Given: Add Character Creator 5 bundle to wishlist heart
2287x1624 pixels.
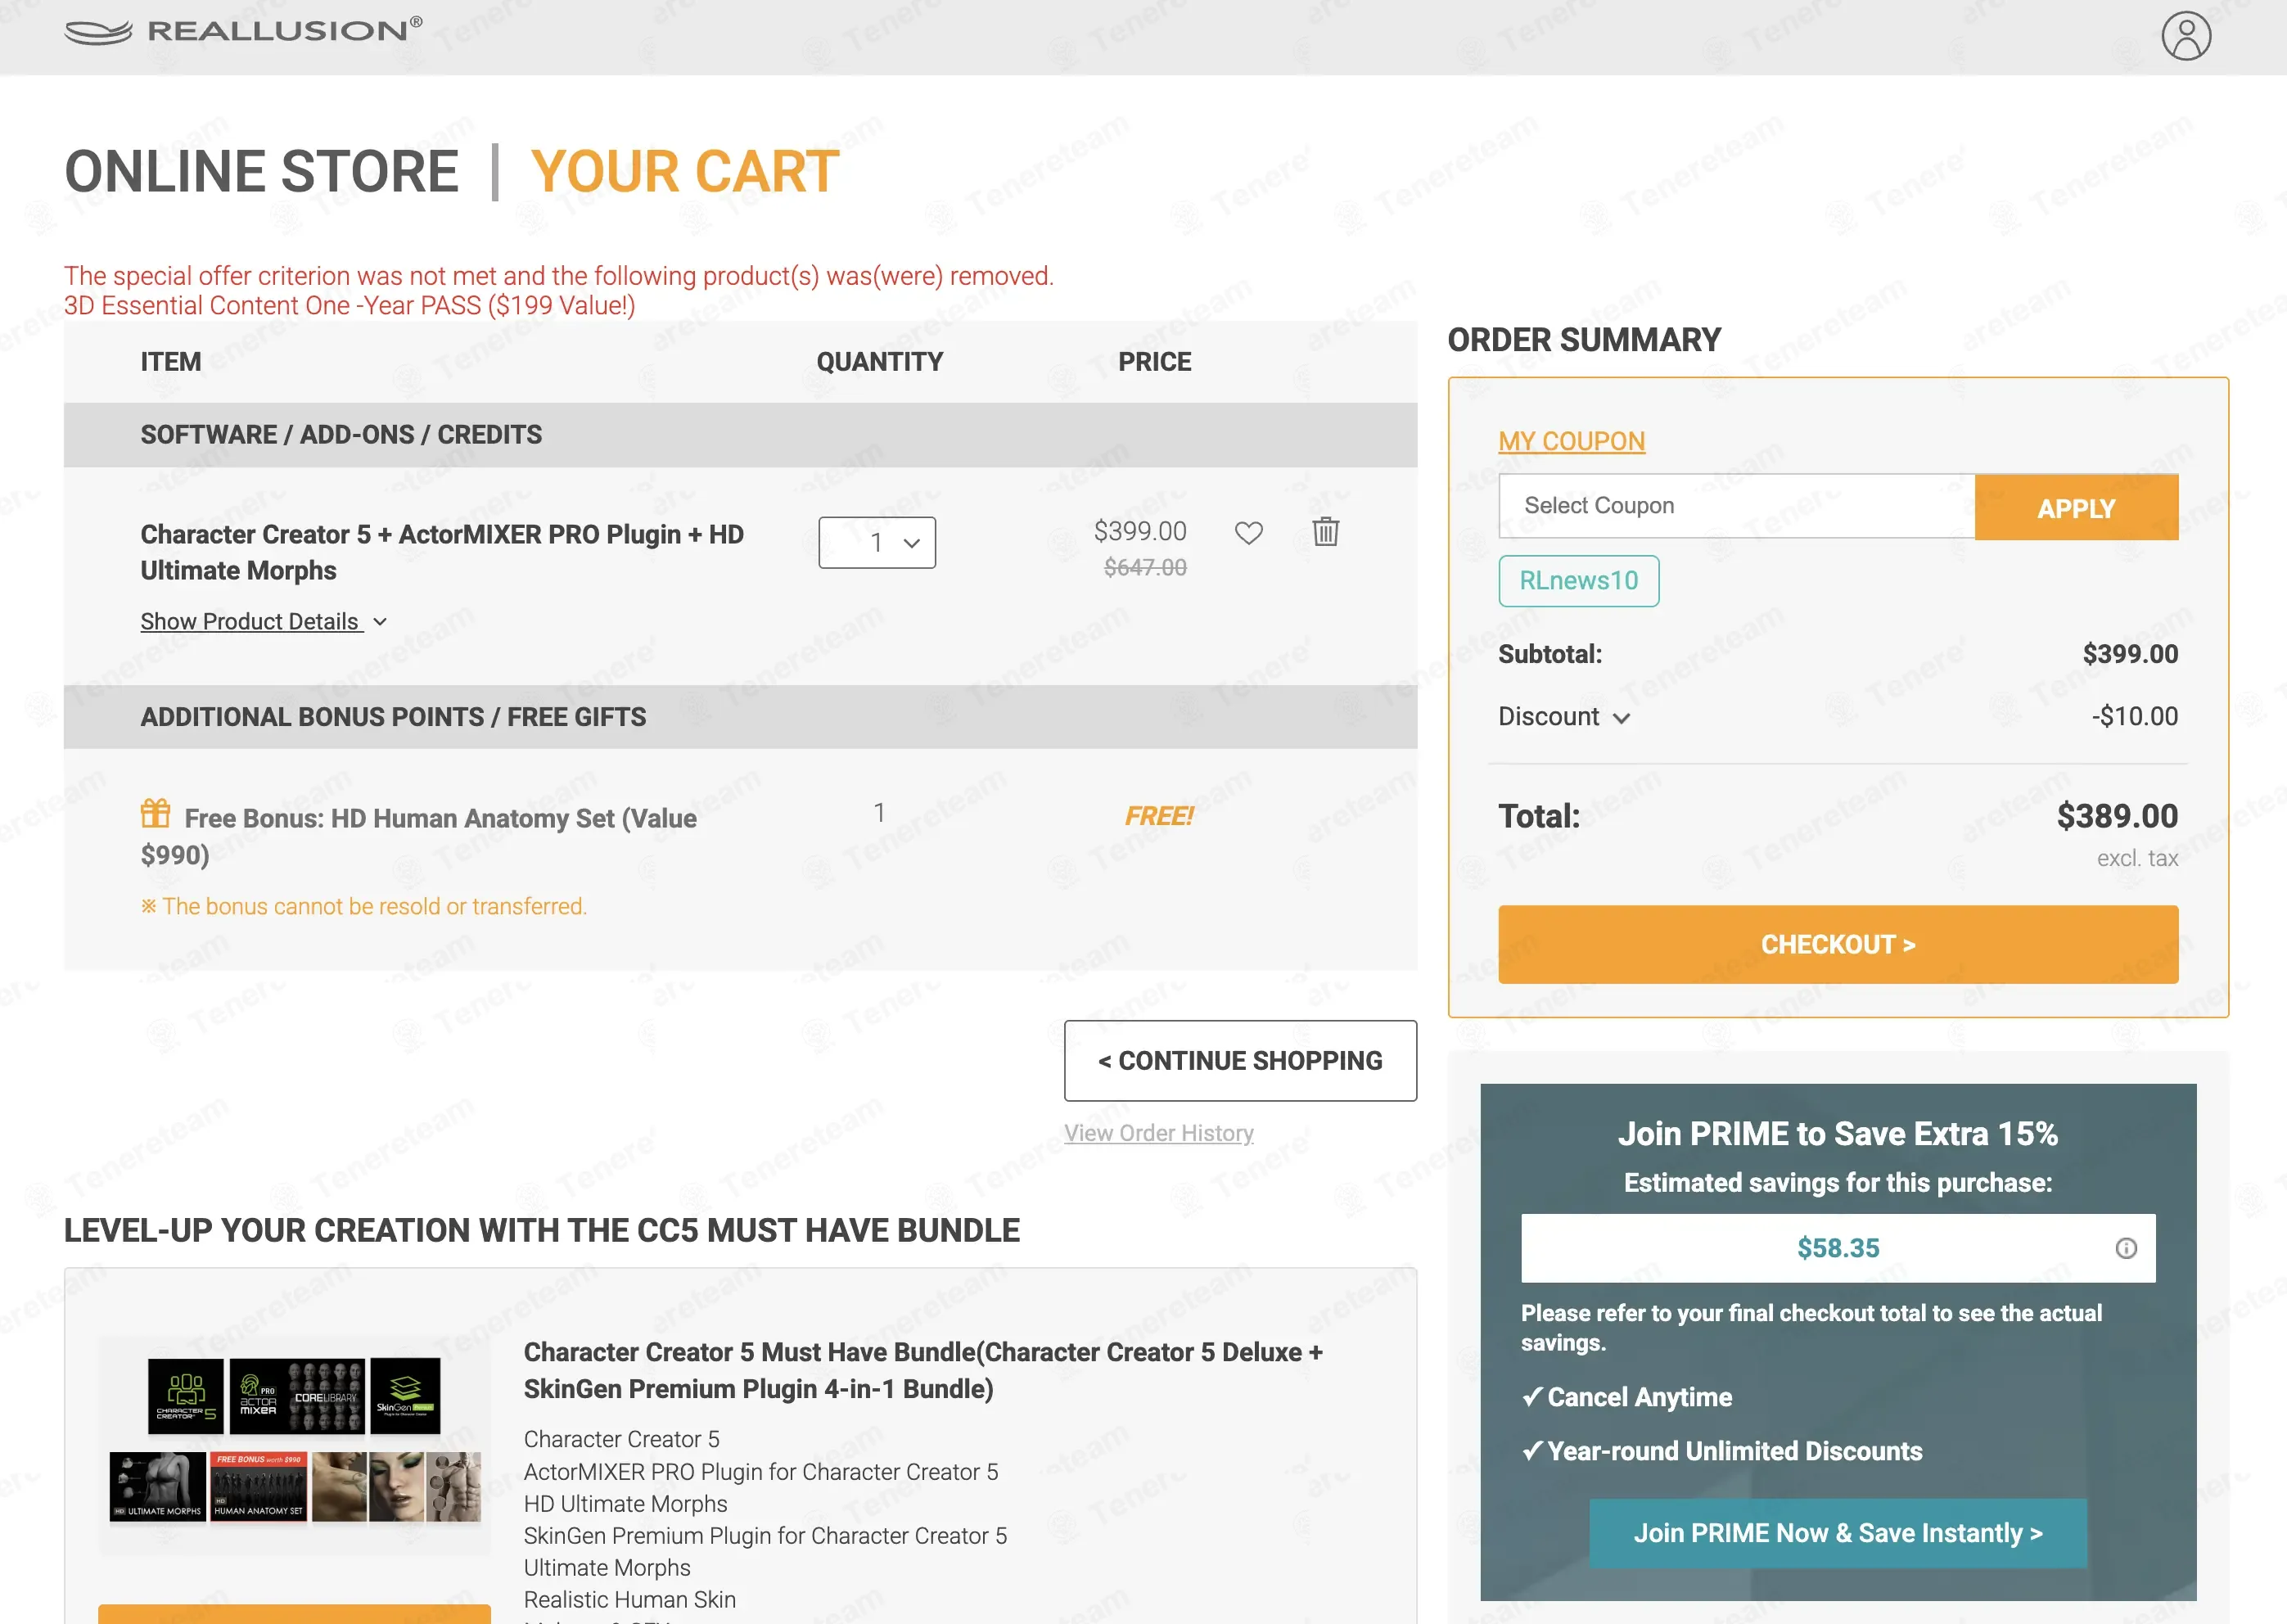Looking at the screenshot, I should (x=1248, y=533).
